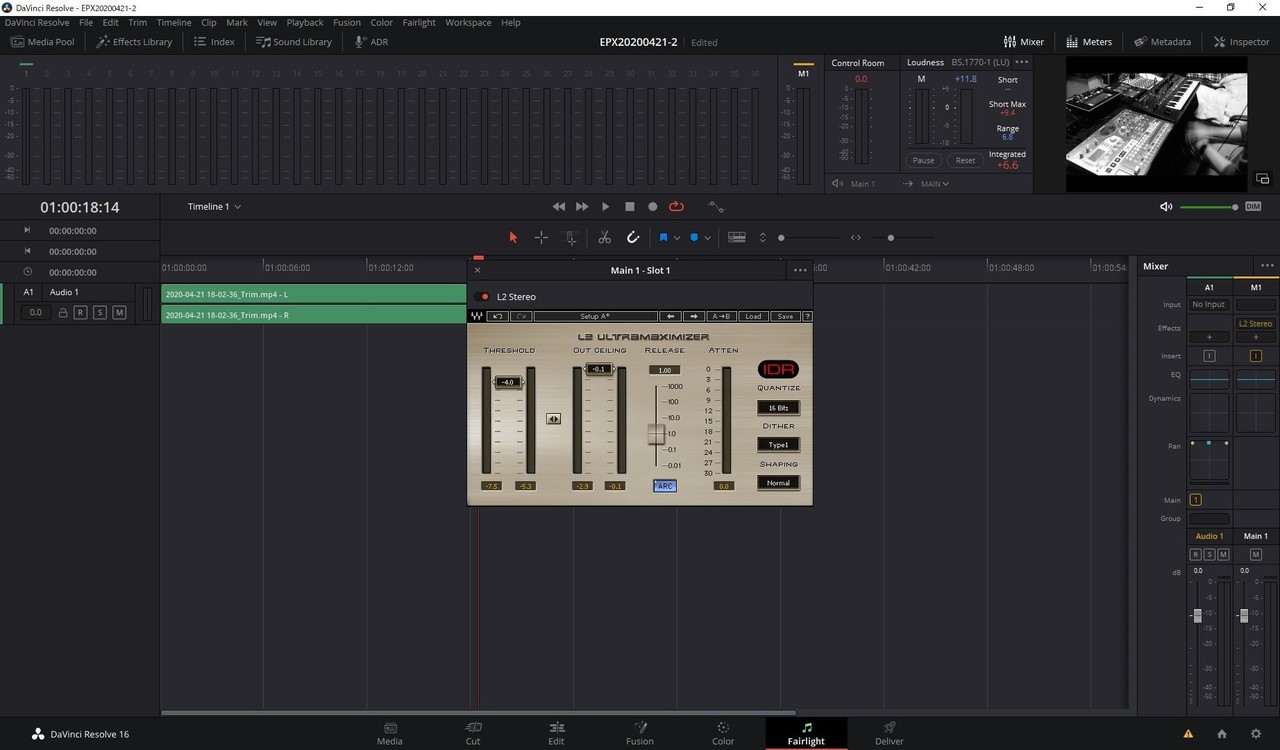Adjust the monitor volume slider

click(x=1209, y=207)
